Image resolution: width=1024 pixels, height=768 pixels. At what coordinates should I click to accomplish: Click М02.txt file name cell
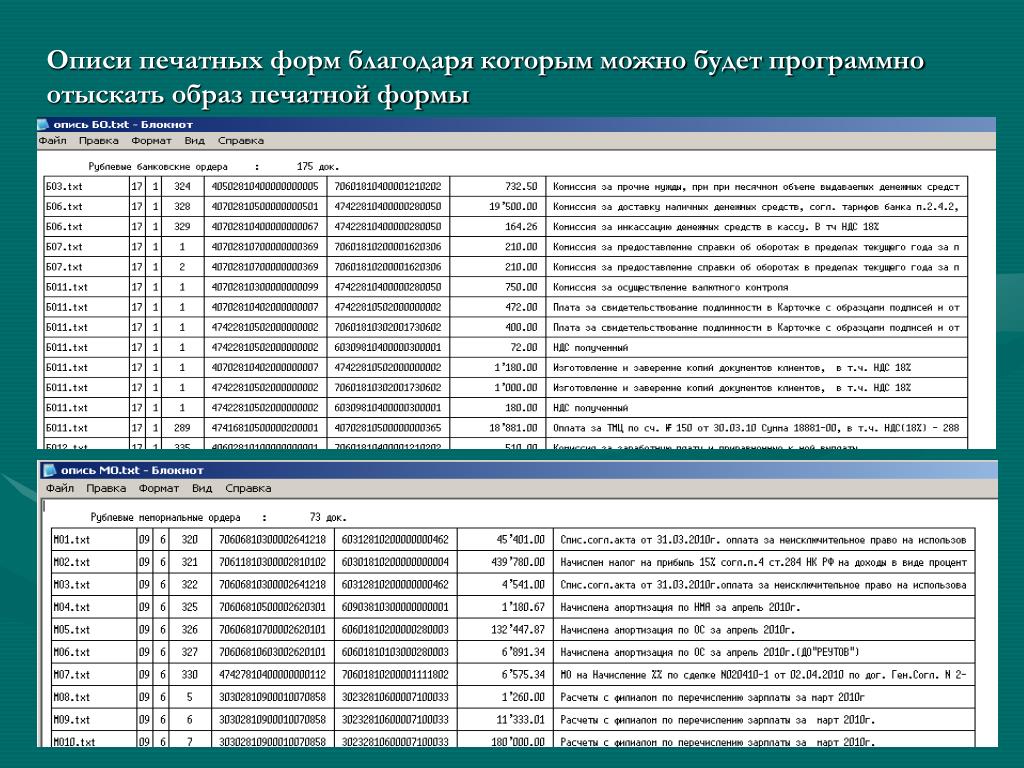[93, 562]
